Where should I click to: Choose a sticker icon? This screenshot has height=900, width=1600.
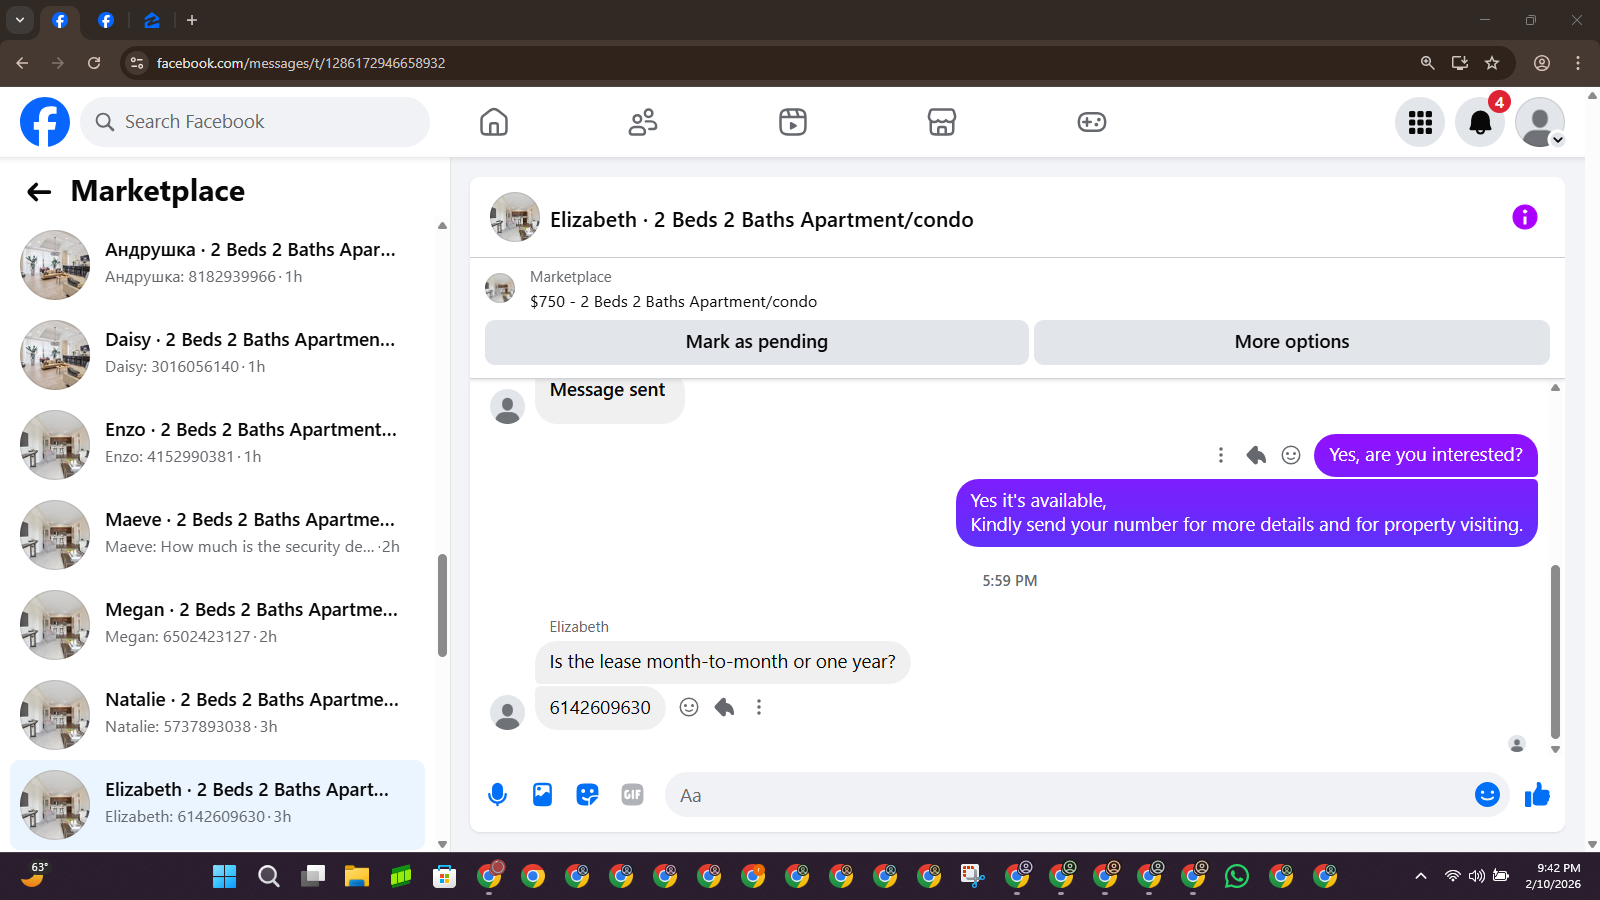click(587, 795)
